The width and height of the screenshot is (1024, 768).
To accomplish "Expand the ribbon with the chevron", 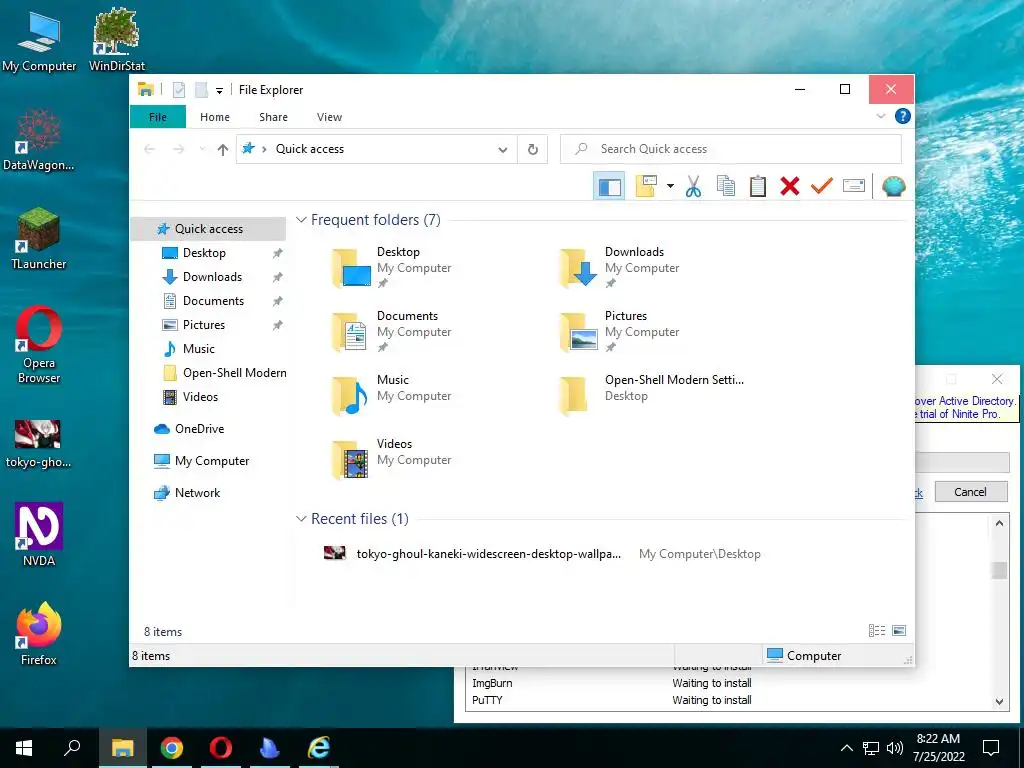I will (x=880, y=116).
